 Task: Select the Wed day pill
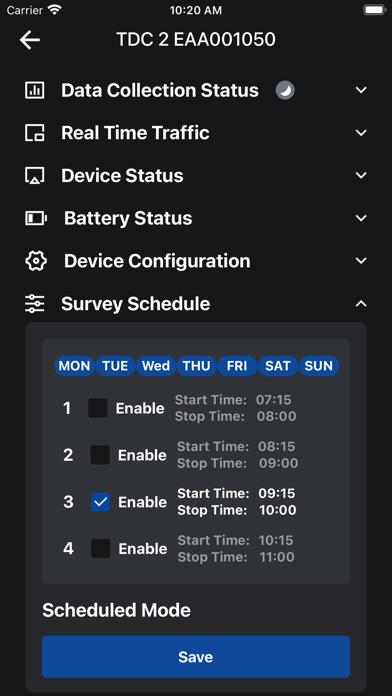click(x=156, y=366)
